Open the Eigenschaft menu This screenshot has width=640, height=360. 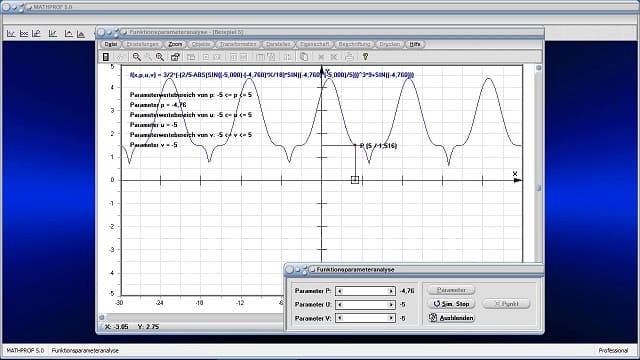pyautogui.click(x=314, y=44)
